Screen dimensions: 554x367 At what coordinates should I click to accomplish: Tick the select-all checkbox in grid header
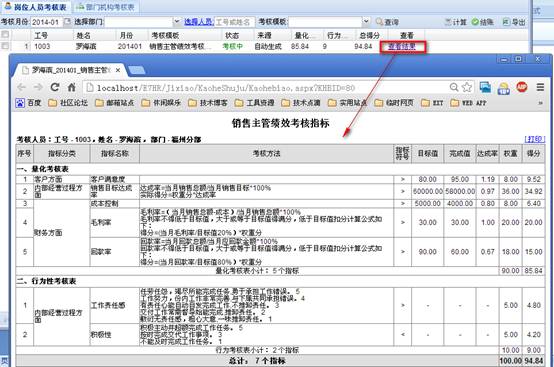coord(5,35)
